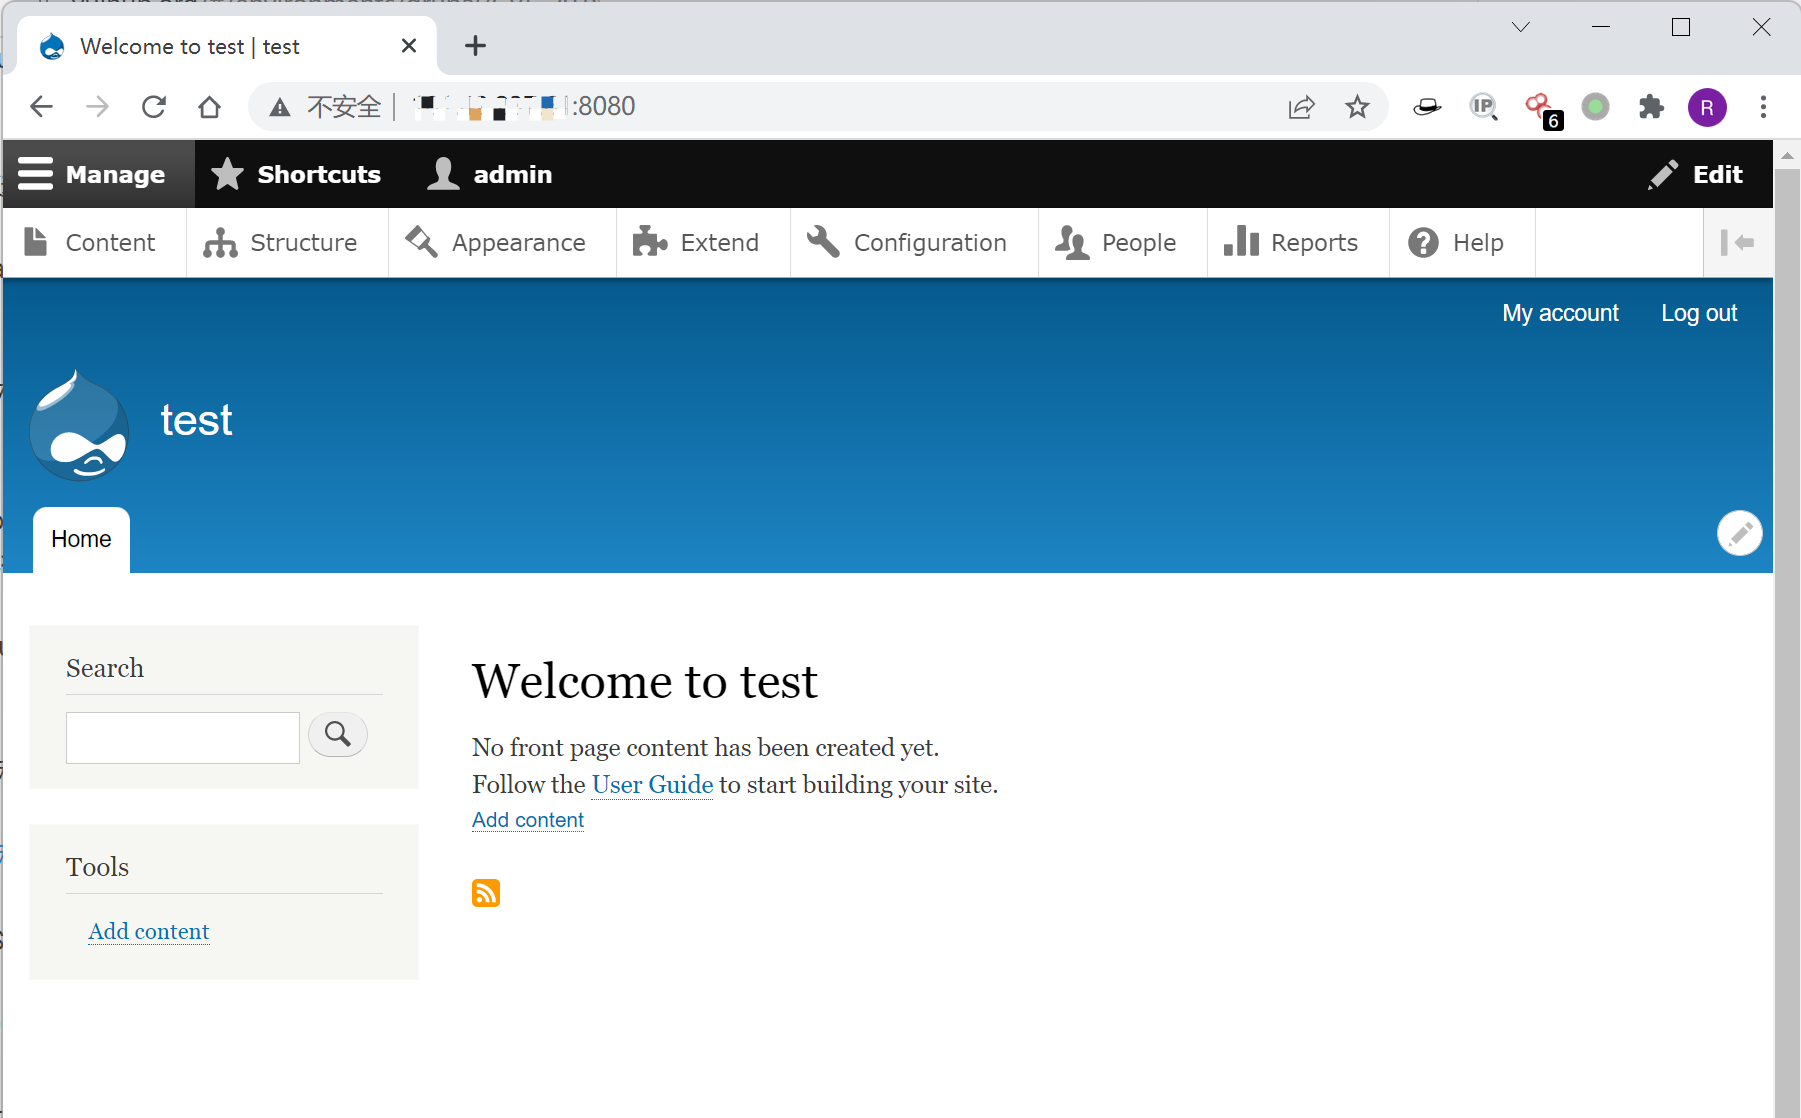This screenshot has width=1801, height=1118.
Task: Bookmark page with star icon
Action: click(x=1357, y=107)
